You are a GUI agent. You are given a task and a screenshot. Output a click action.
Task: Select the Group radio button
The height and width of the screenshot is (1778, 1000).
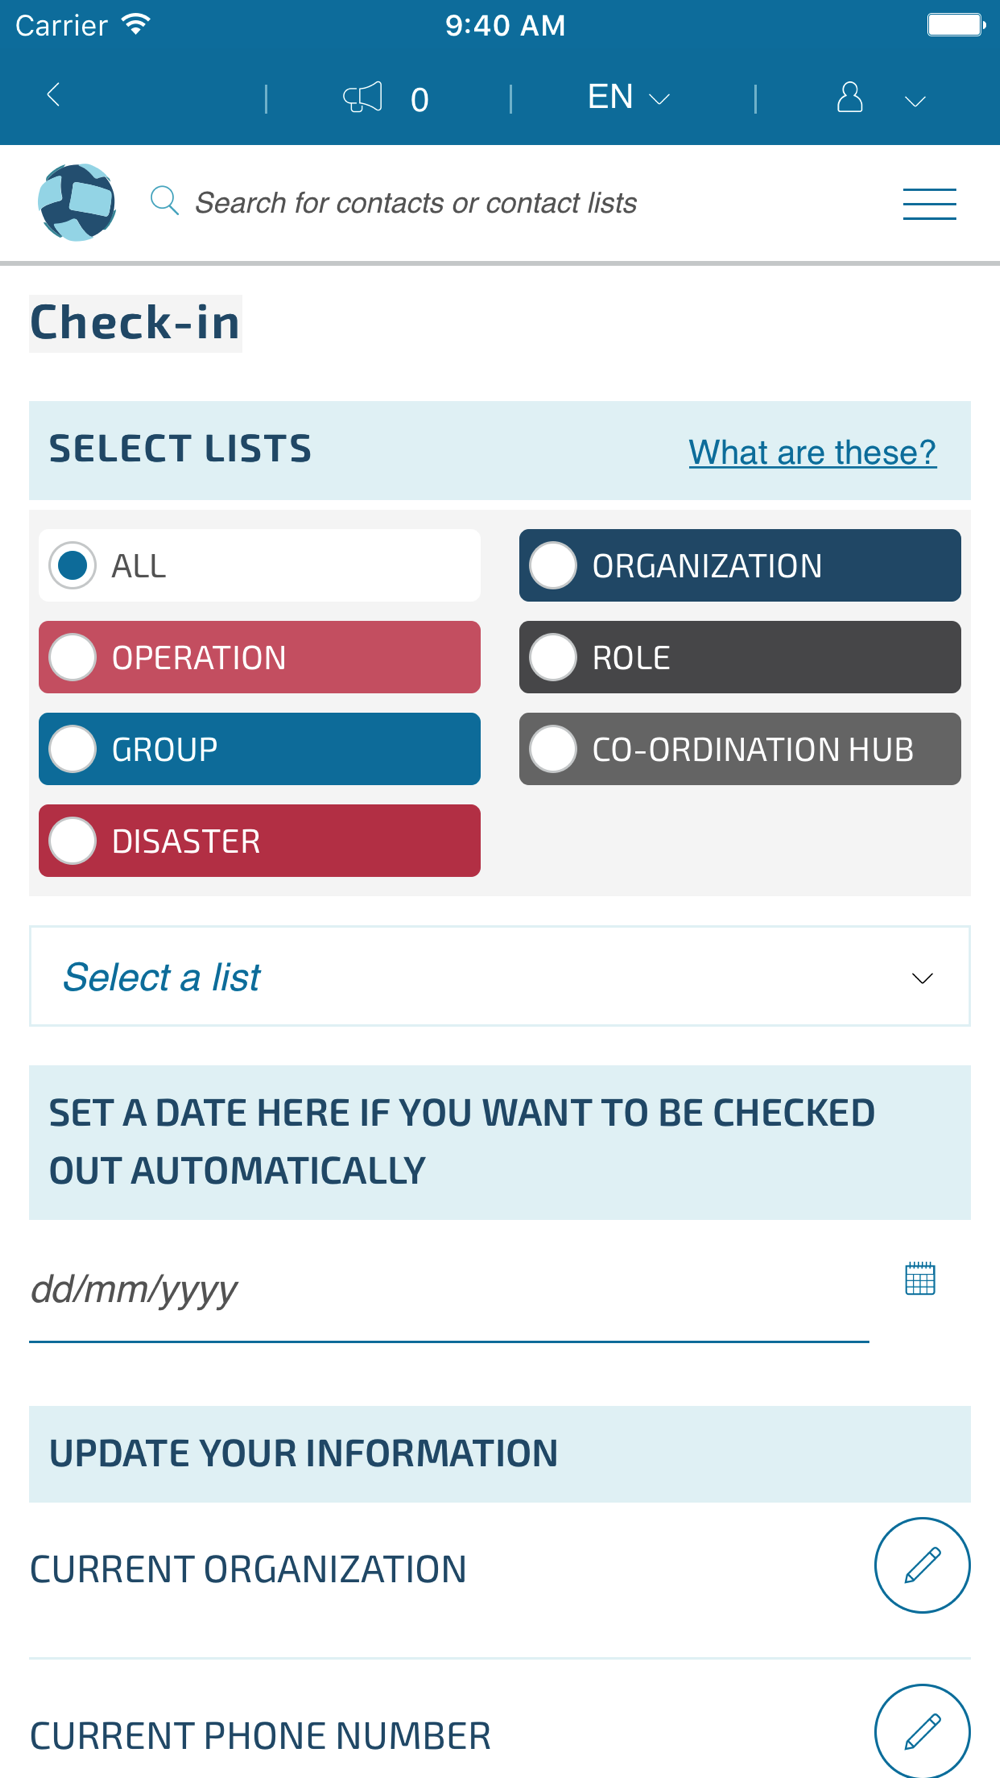click(x=73, y=749)
